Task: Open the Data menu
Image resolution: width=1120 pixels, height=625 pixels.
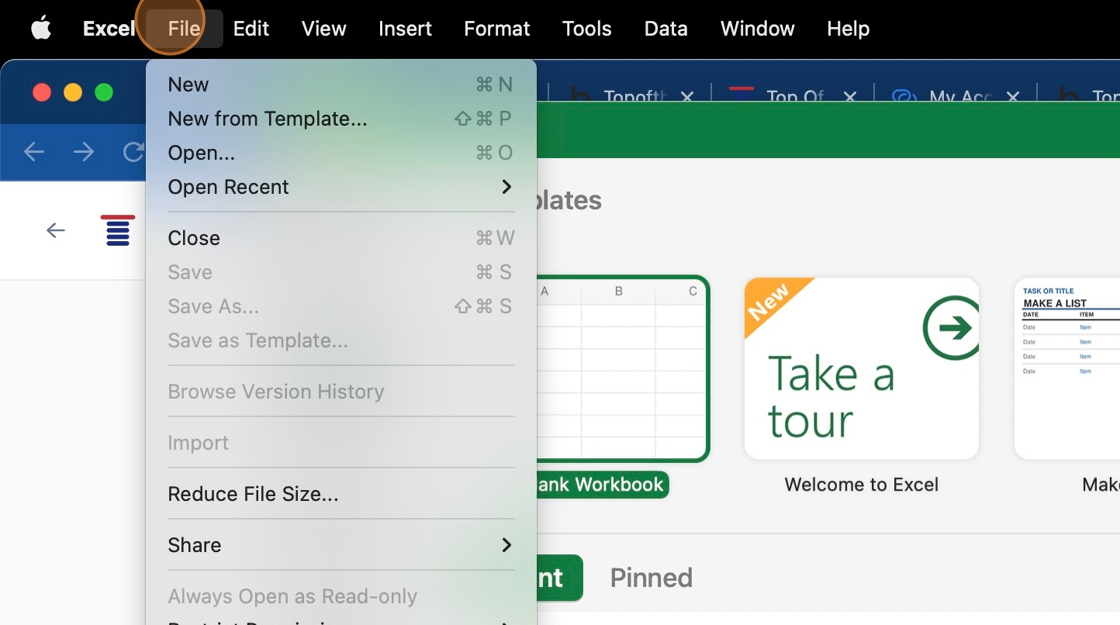Action: pos(666,29)
